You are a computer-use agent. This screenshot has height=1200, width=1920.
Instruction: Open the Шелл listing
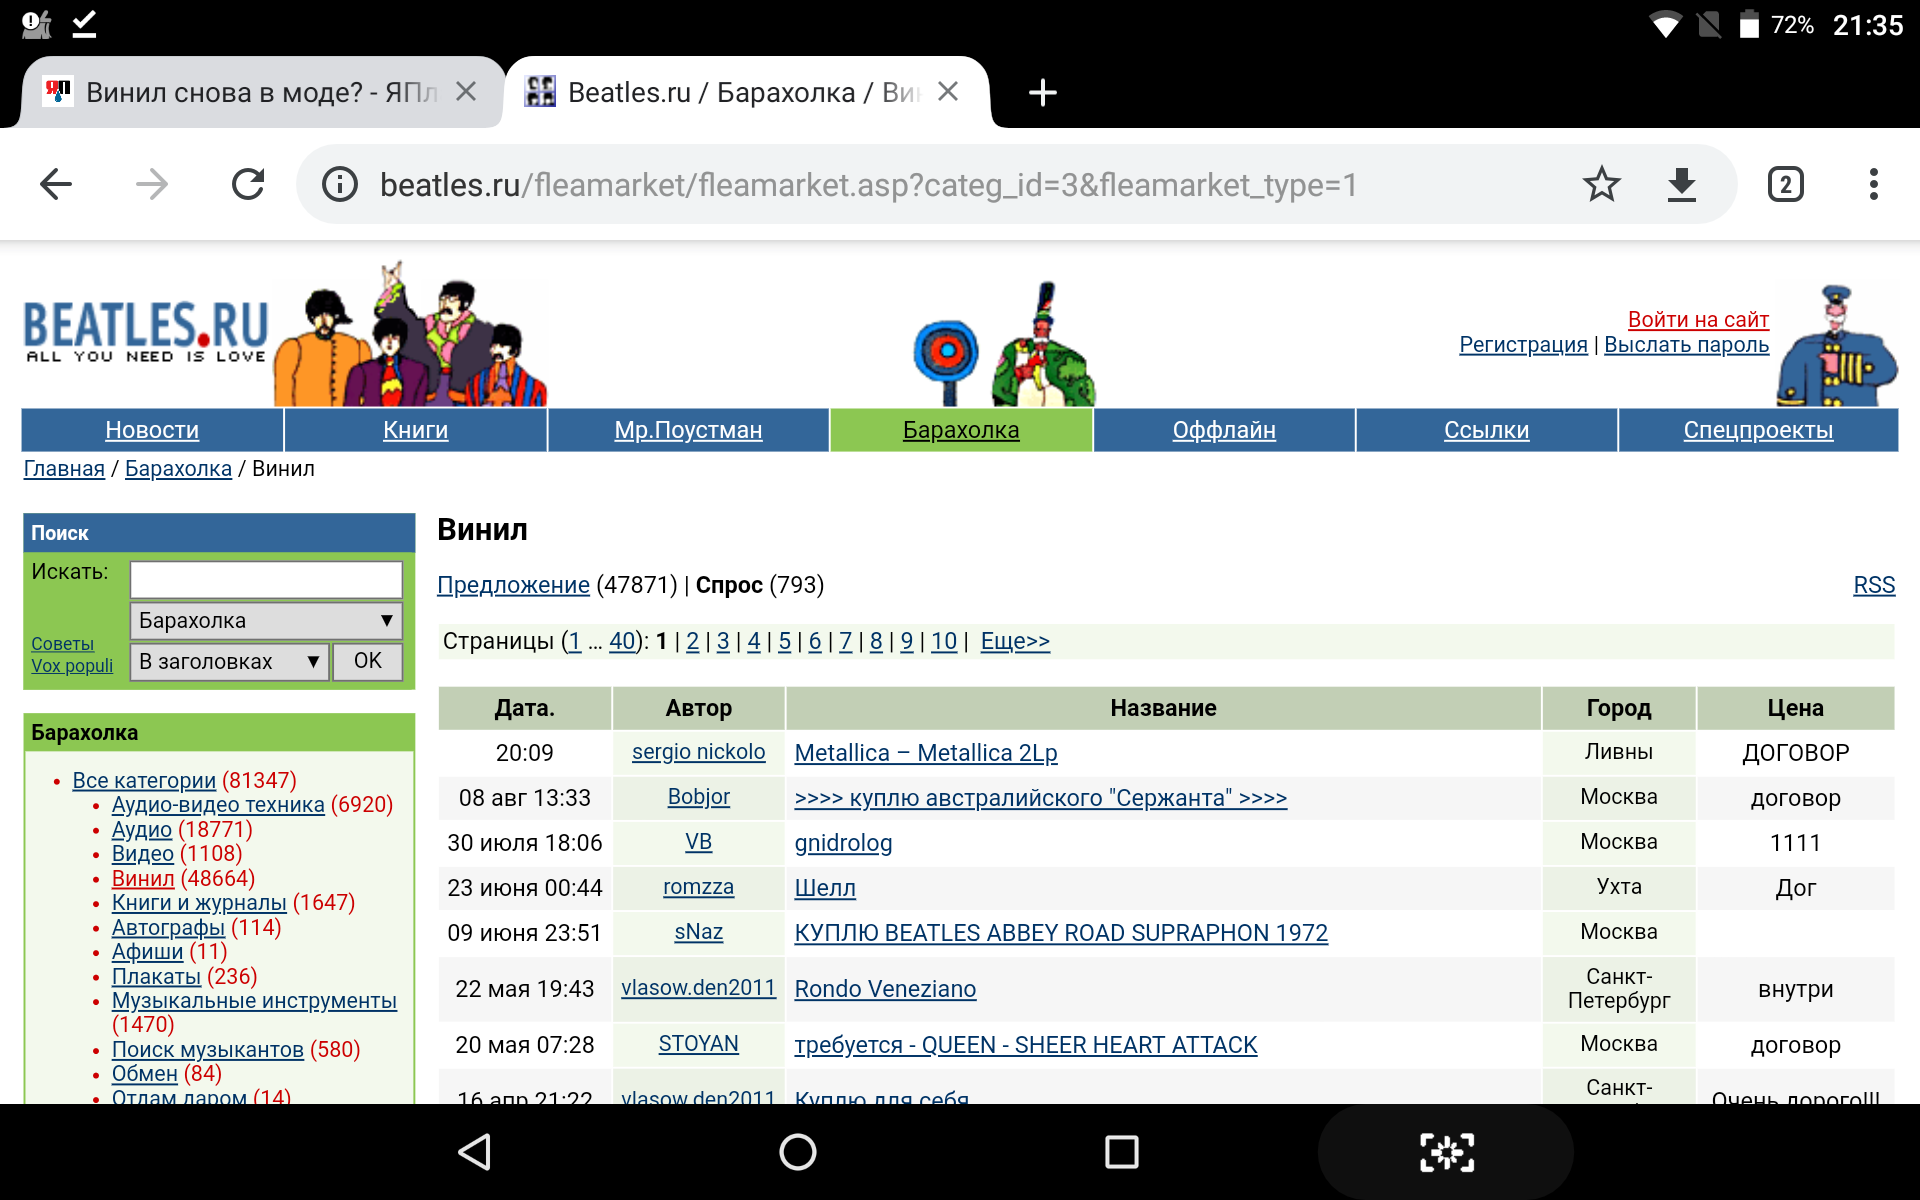coord(825,888)
